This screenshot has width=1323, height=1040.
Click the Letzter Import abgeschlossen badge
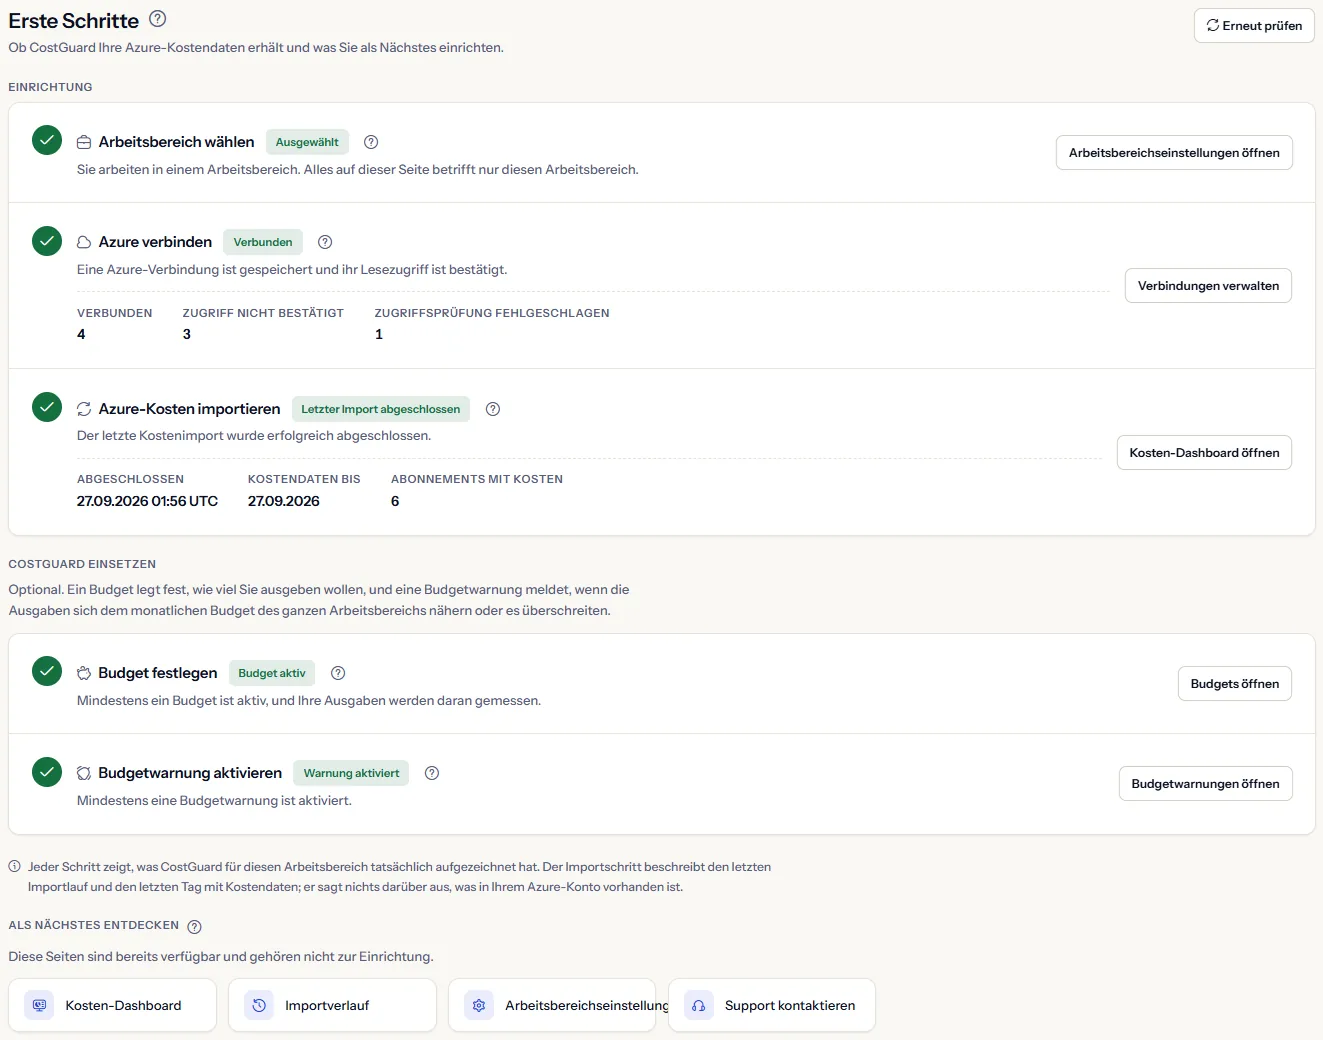pyautogui.click(x=381, y=409)
